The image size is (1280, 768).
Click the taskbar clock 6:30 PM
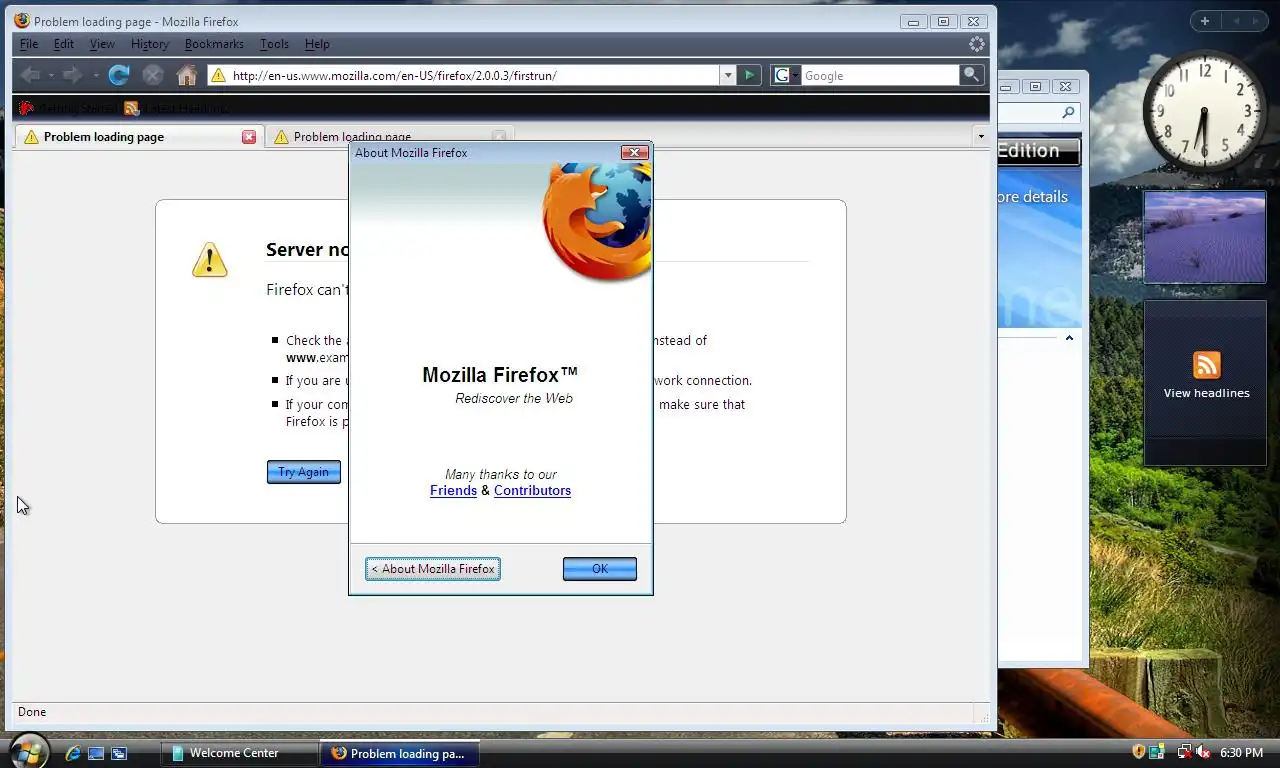1241,752
